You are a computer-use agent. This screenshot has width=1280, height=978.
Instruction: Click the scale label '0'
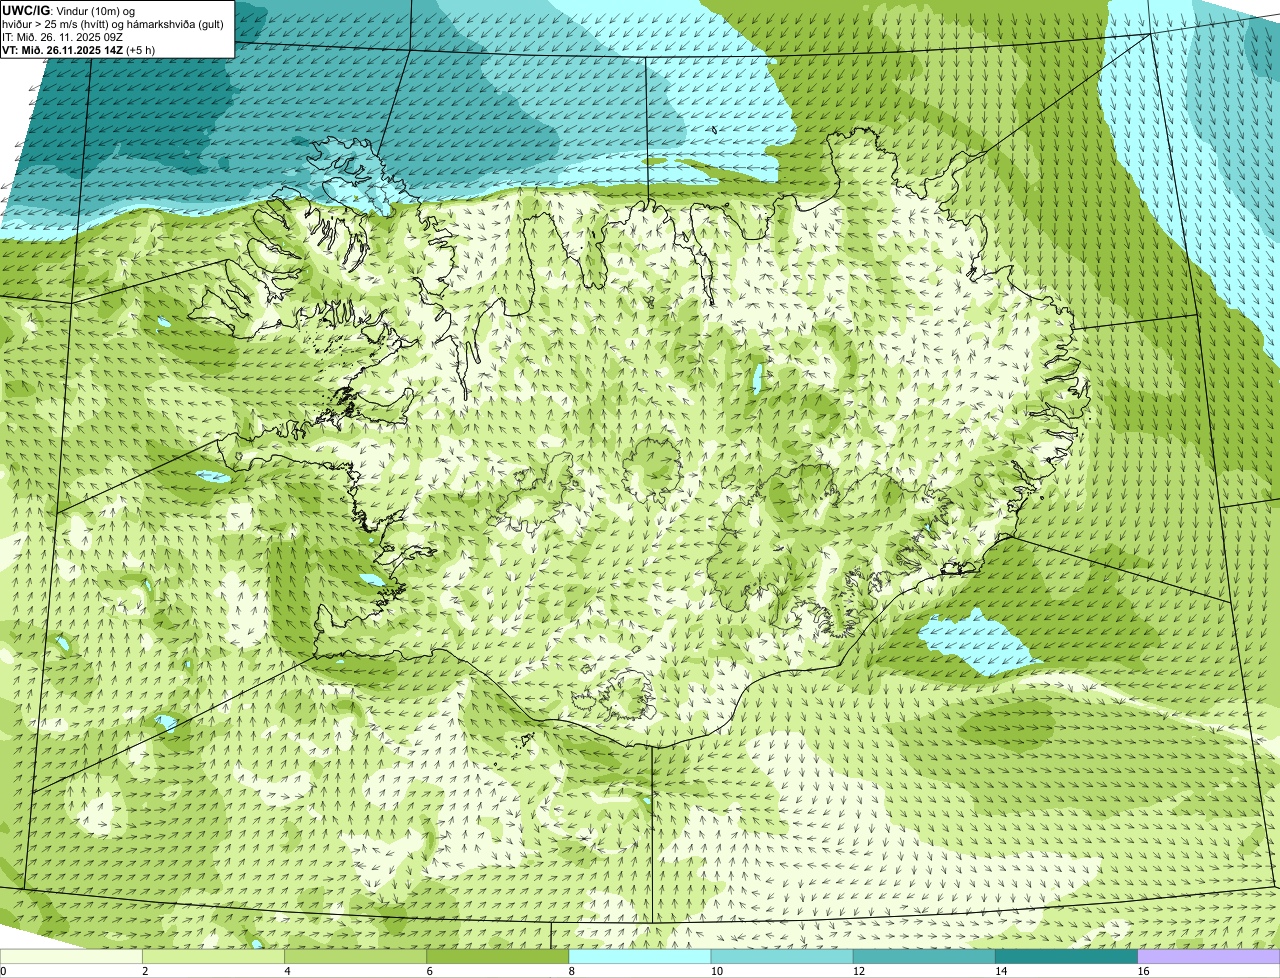(x=4, y=971)
